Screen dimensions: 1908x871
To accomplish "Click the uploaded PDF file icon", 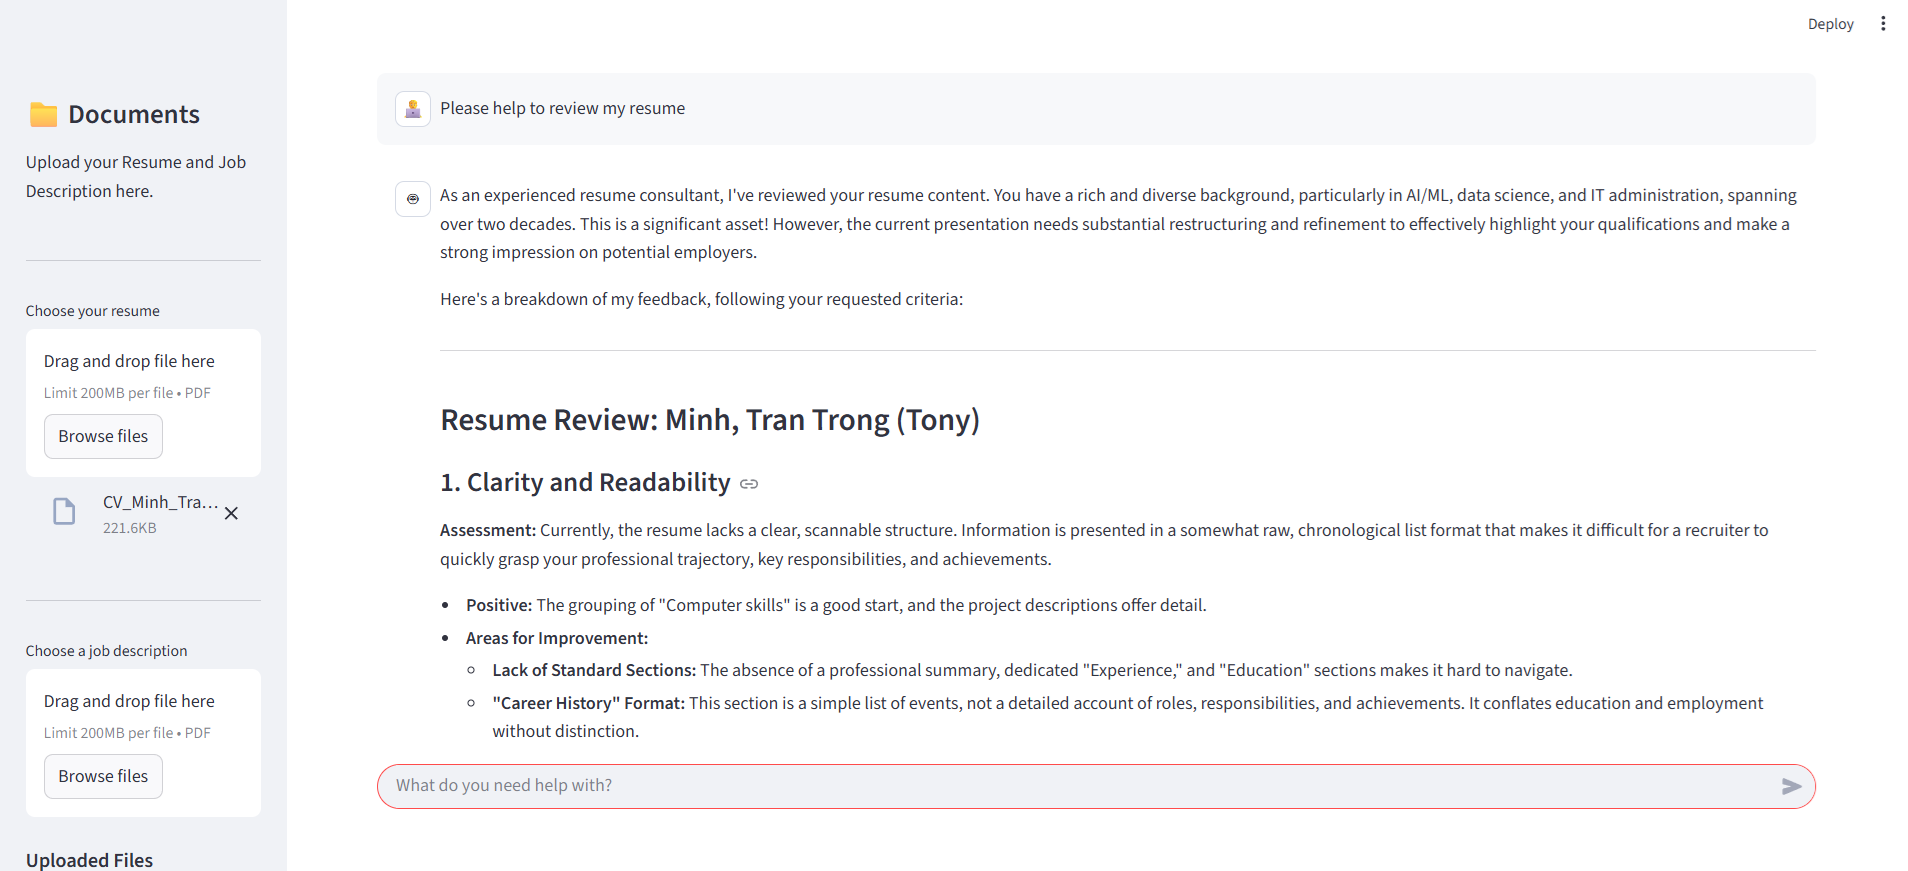I will click(x=64, y=512).
